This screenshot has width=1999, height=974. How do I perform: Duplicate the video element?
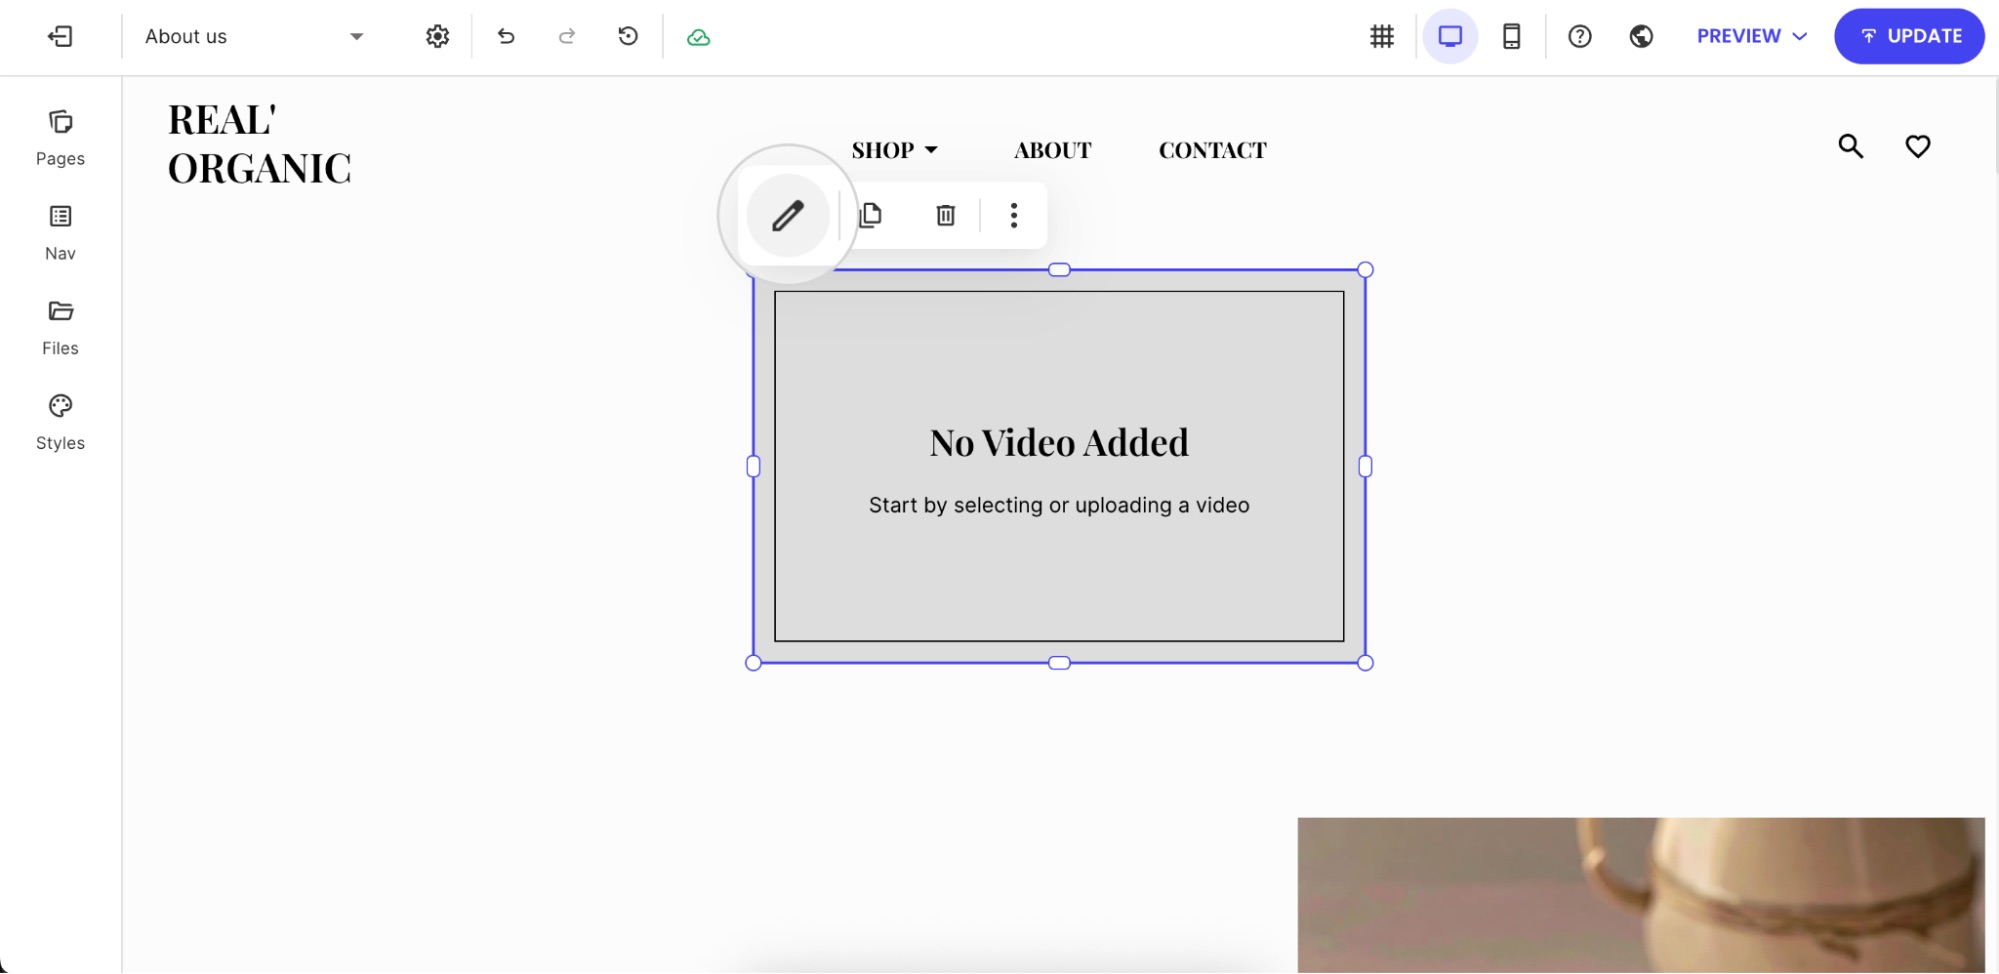click(871, 215)
